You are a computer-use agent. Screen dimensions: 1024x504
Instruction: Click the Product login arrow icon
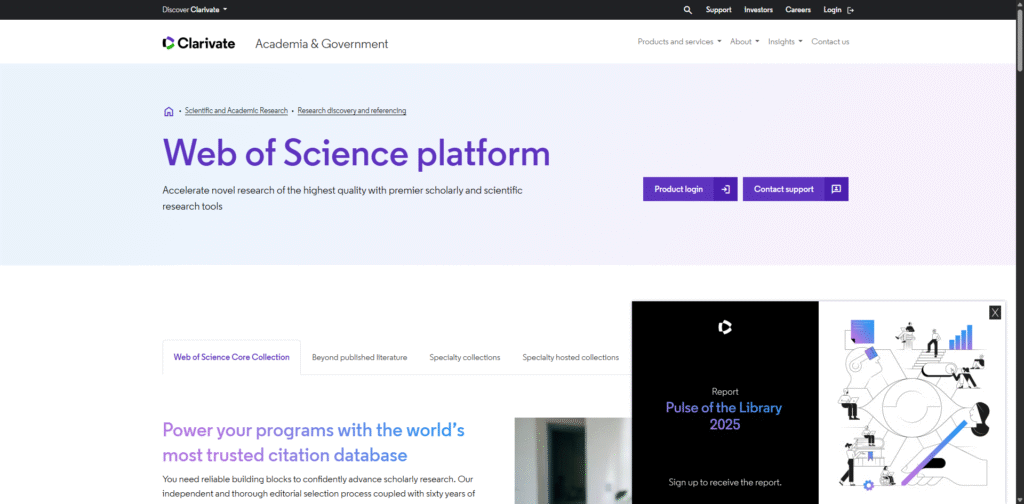click(726, 189)
